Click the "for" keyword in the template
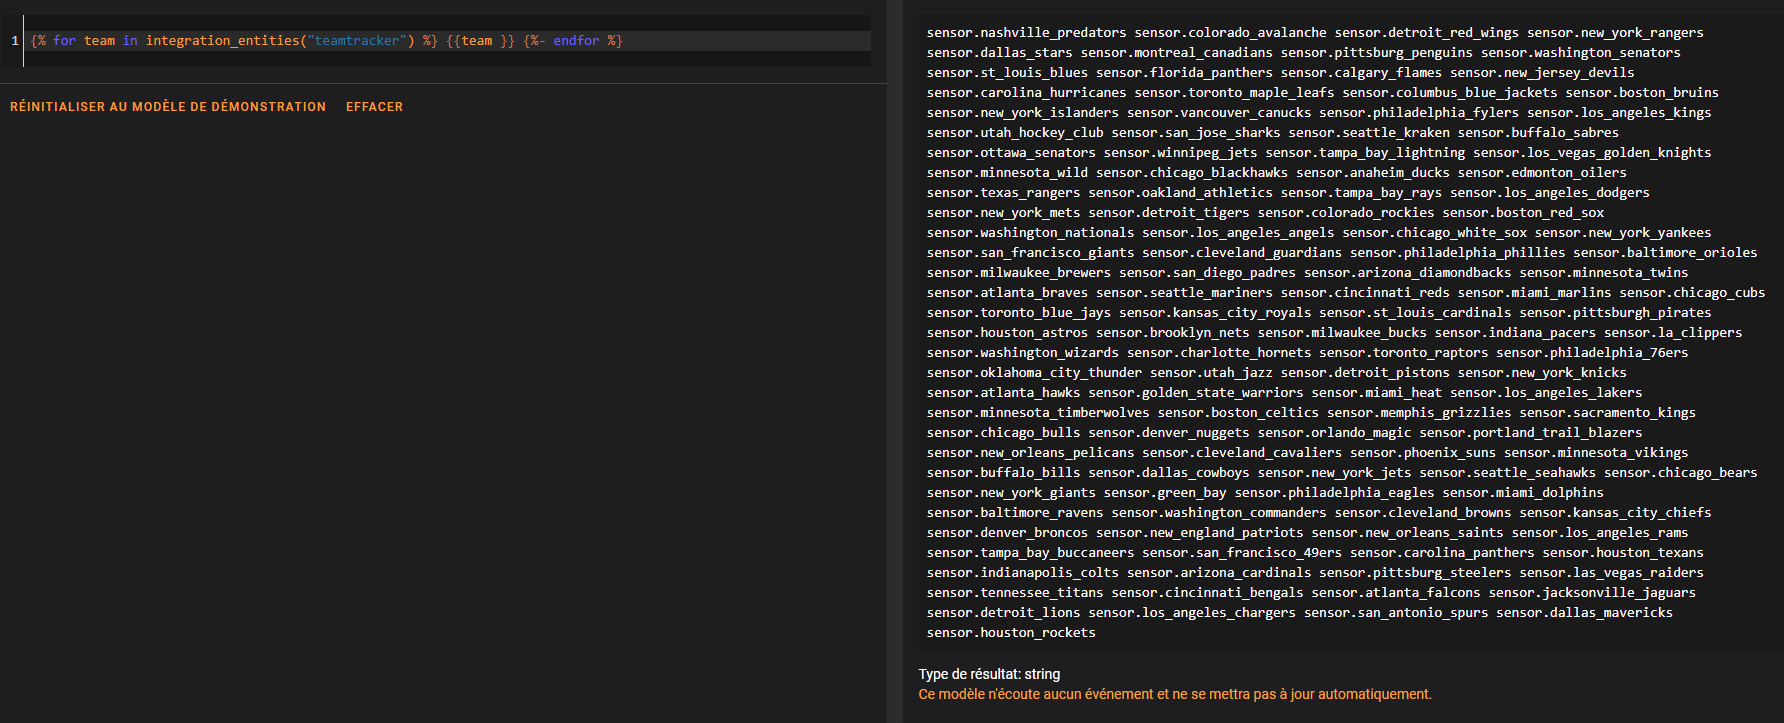The image size is (1784, 723). point(64,41)
